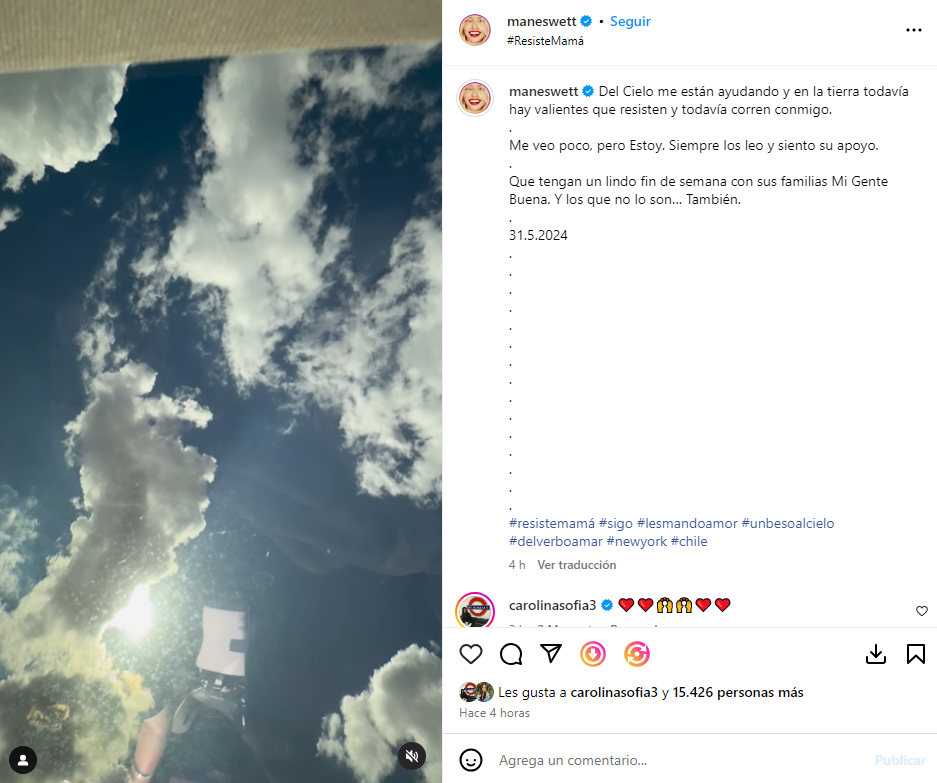Download the post with arrow icon
Image resolution: width=937 pixels, height=783 pixels.
pos(875,654)
